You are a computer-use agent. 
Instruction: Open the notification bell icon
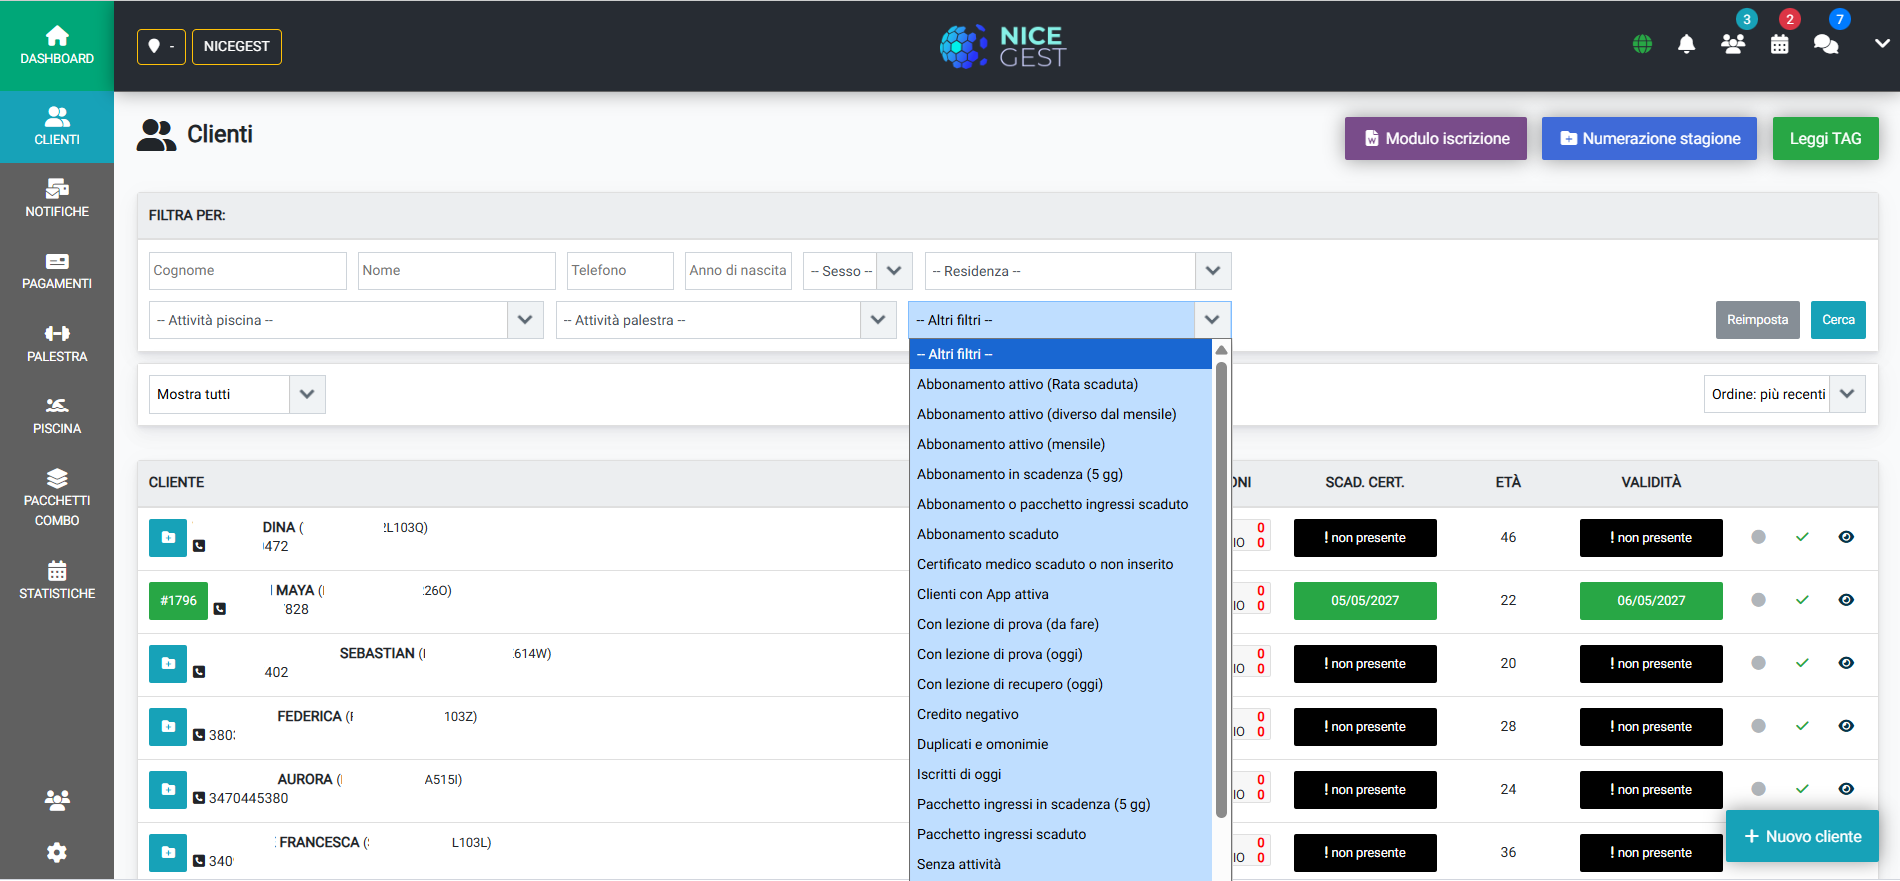pyautogui.click(x=1686, y=44)
